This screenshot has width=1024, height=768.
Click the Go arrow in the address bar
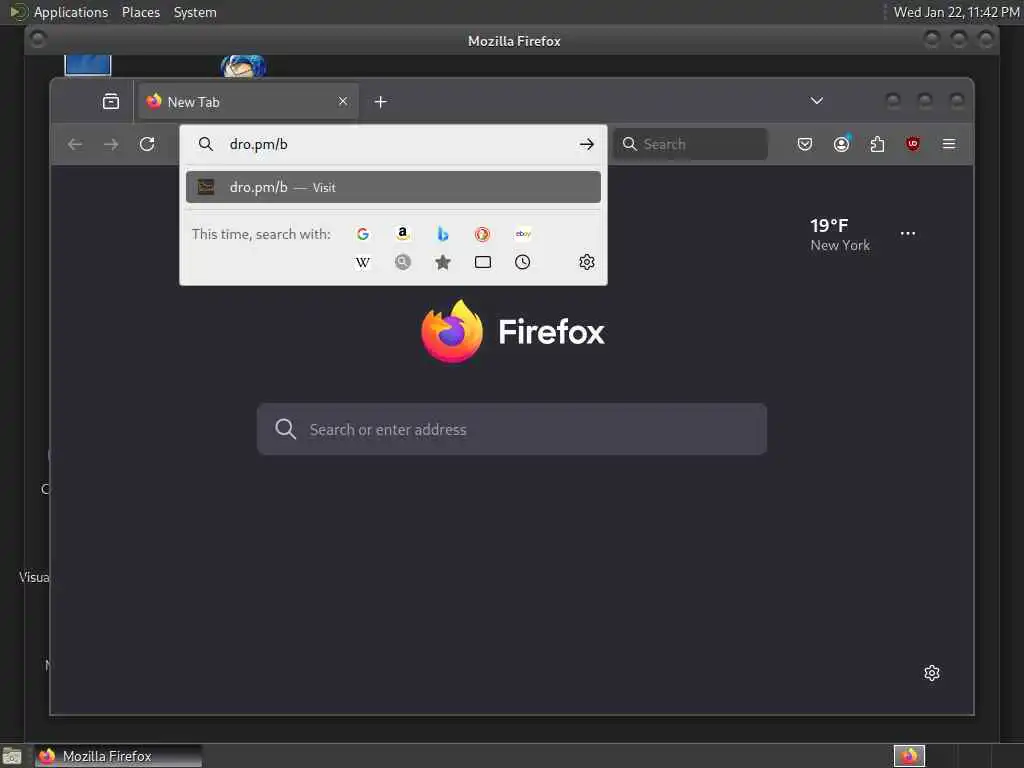coord(586,144)
